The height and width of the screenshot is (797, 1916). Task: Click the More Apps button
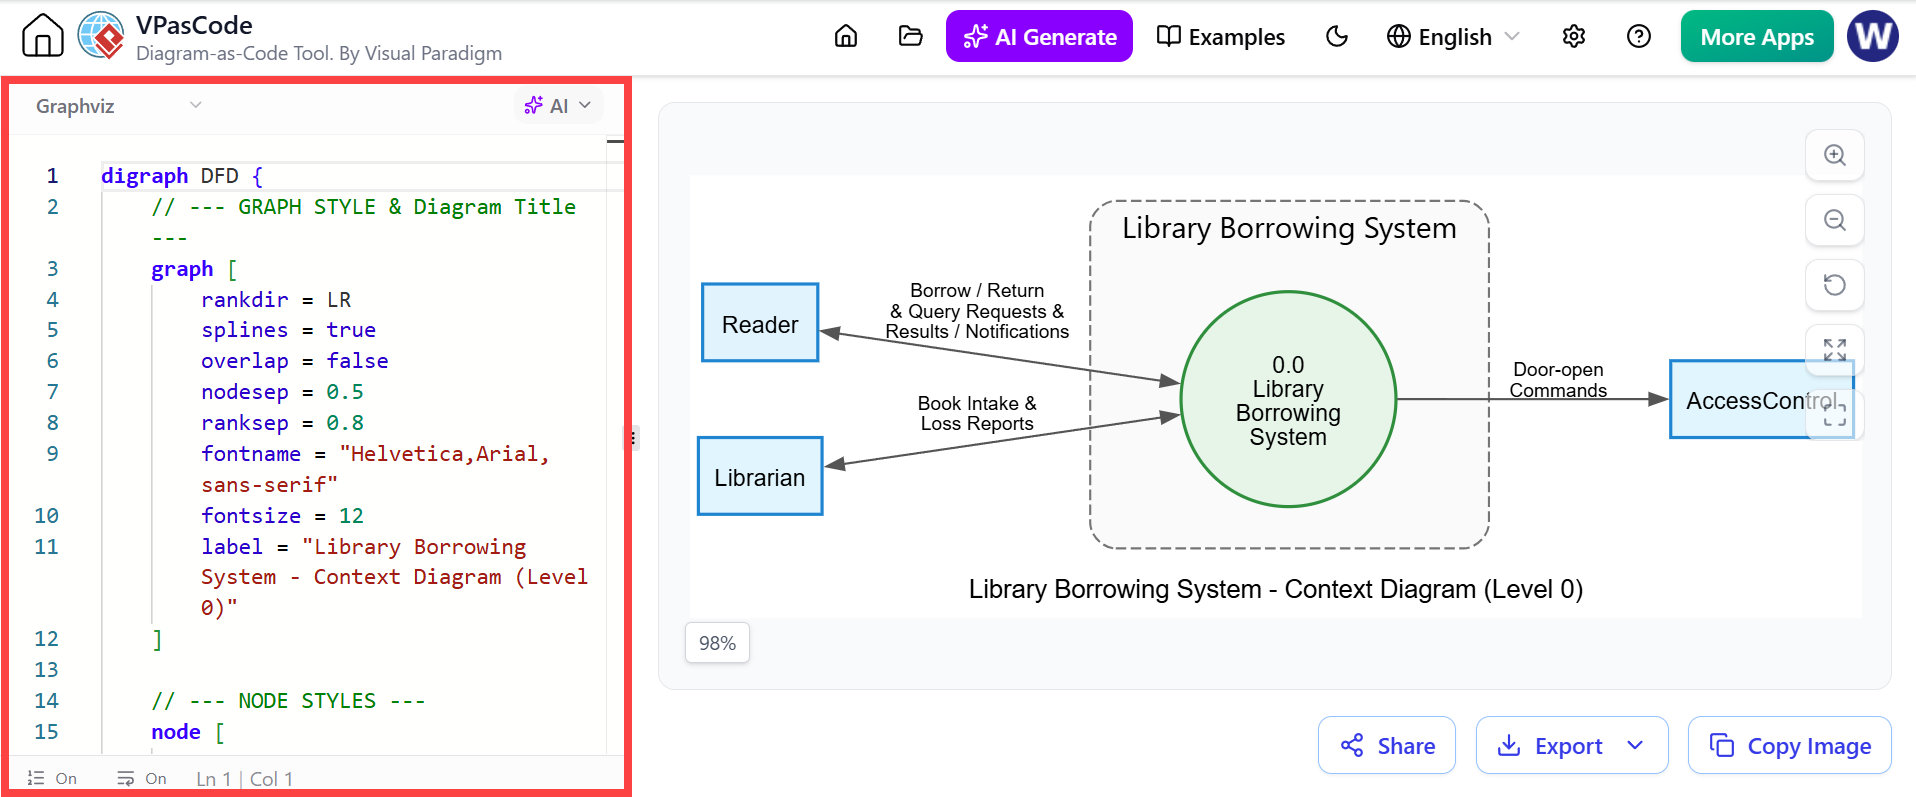[1757, 37]
